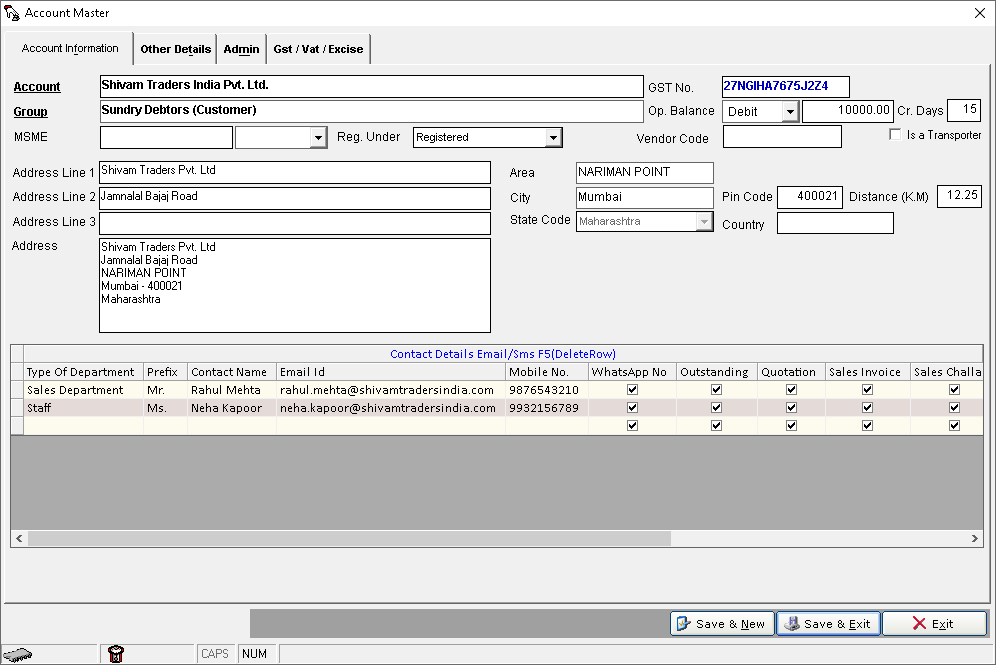Click the trash bin status bar icon

[116, 654]
